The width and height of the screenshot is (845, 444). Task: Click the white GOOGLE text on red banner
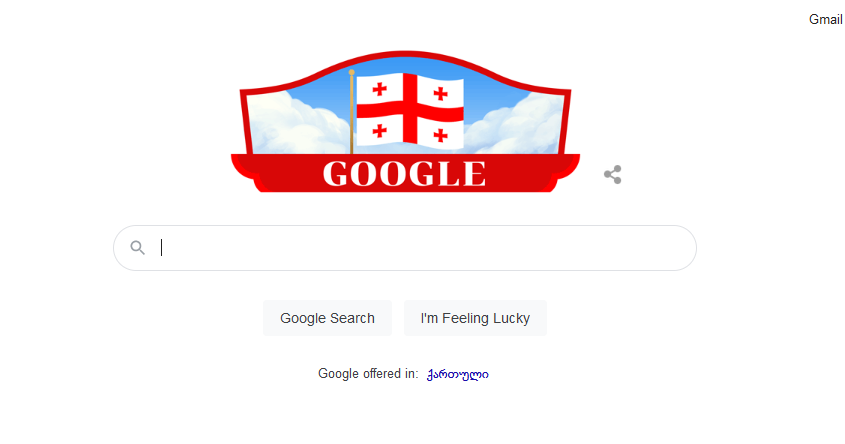point(405,174)
